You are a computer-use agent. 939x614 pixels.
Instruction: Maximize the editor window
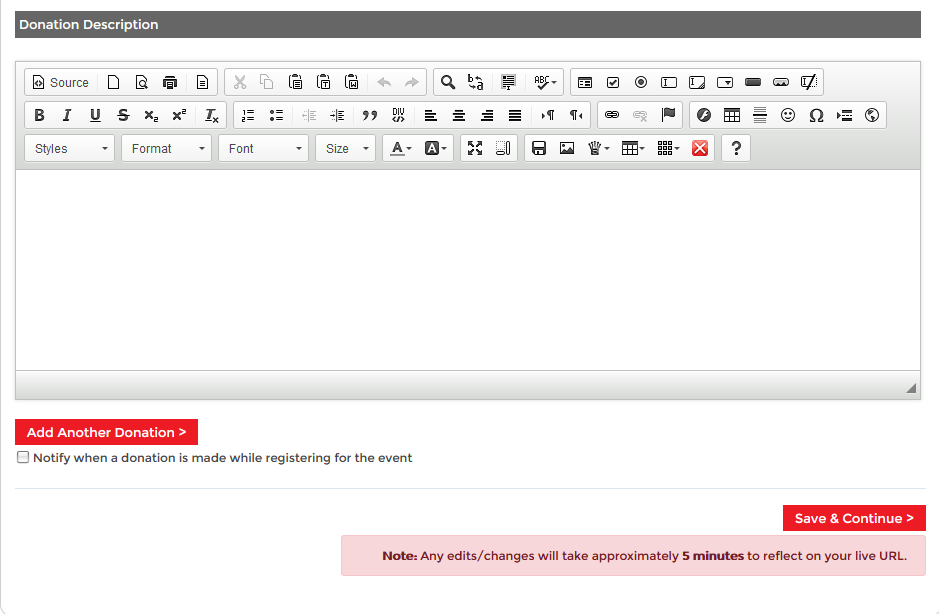tap(475, 148)
